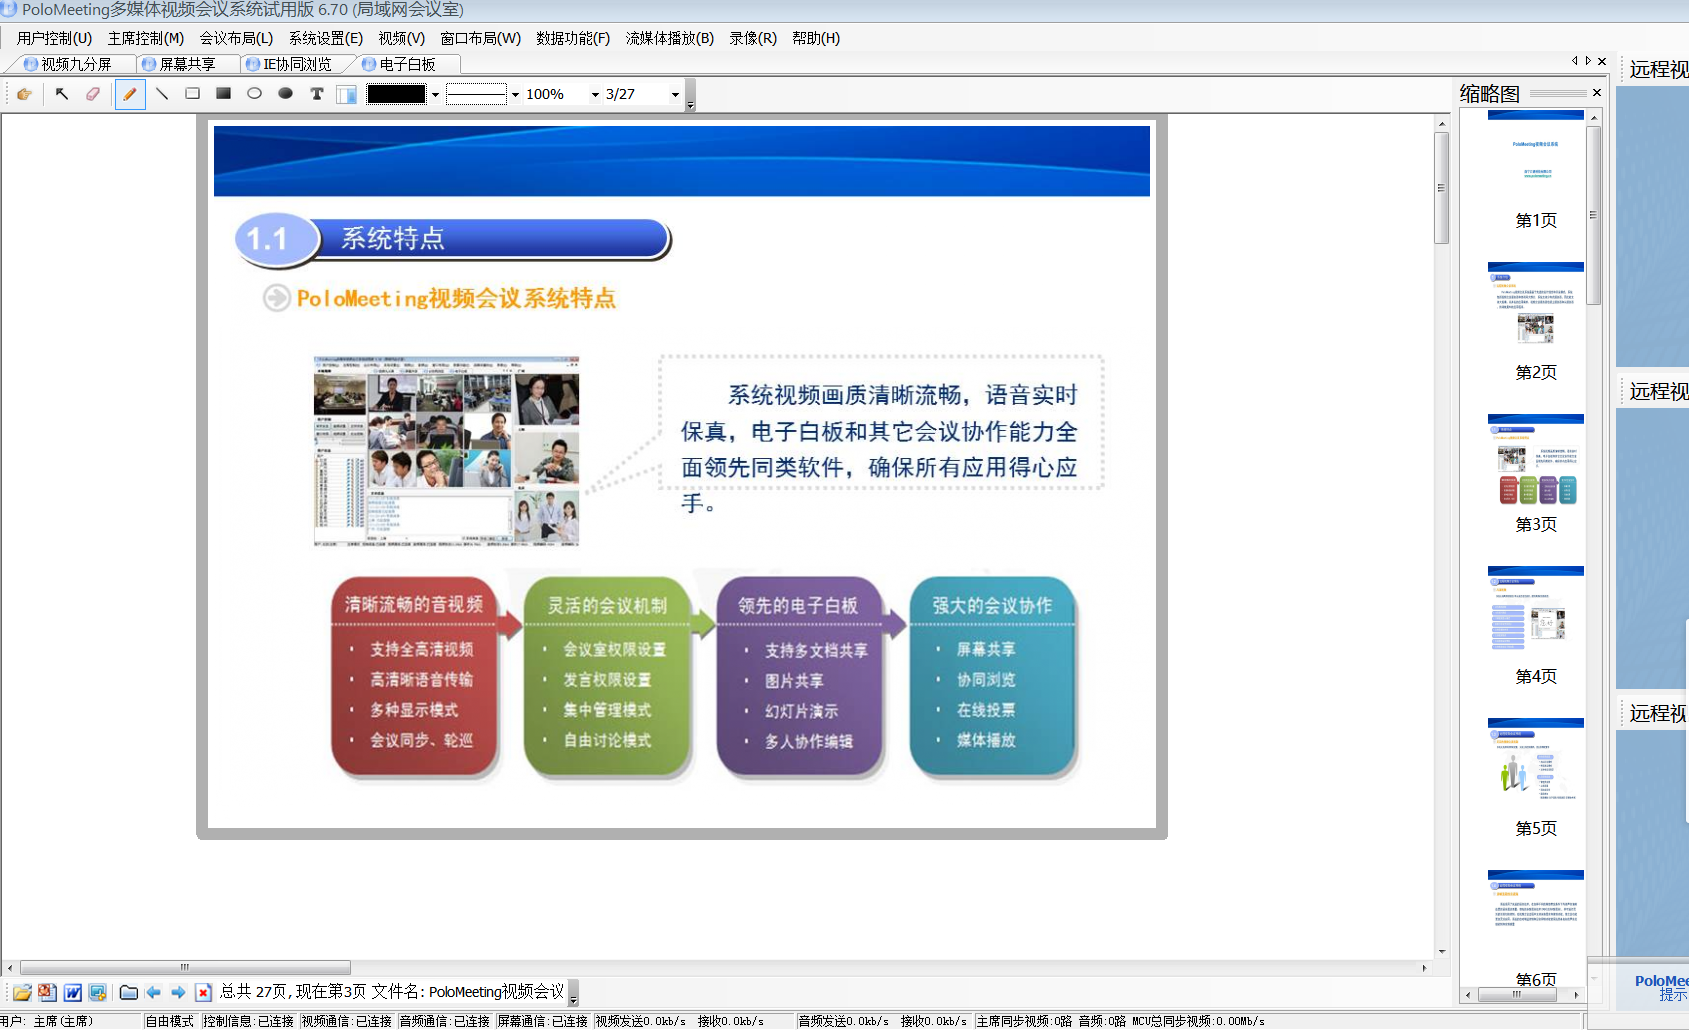Screen dimensions: 1689x1030
Task: Switch to the 视频九分屏 tab
Action: pos(70,62)
